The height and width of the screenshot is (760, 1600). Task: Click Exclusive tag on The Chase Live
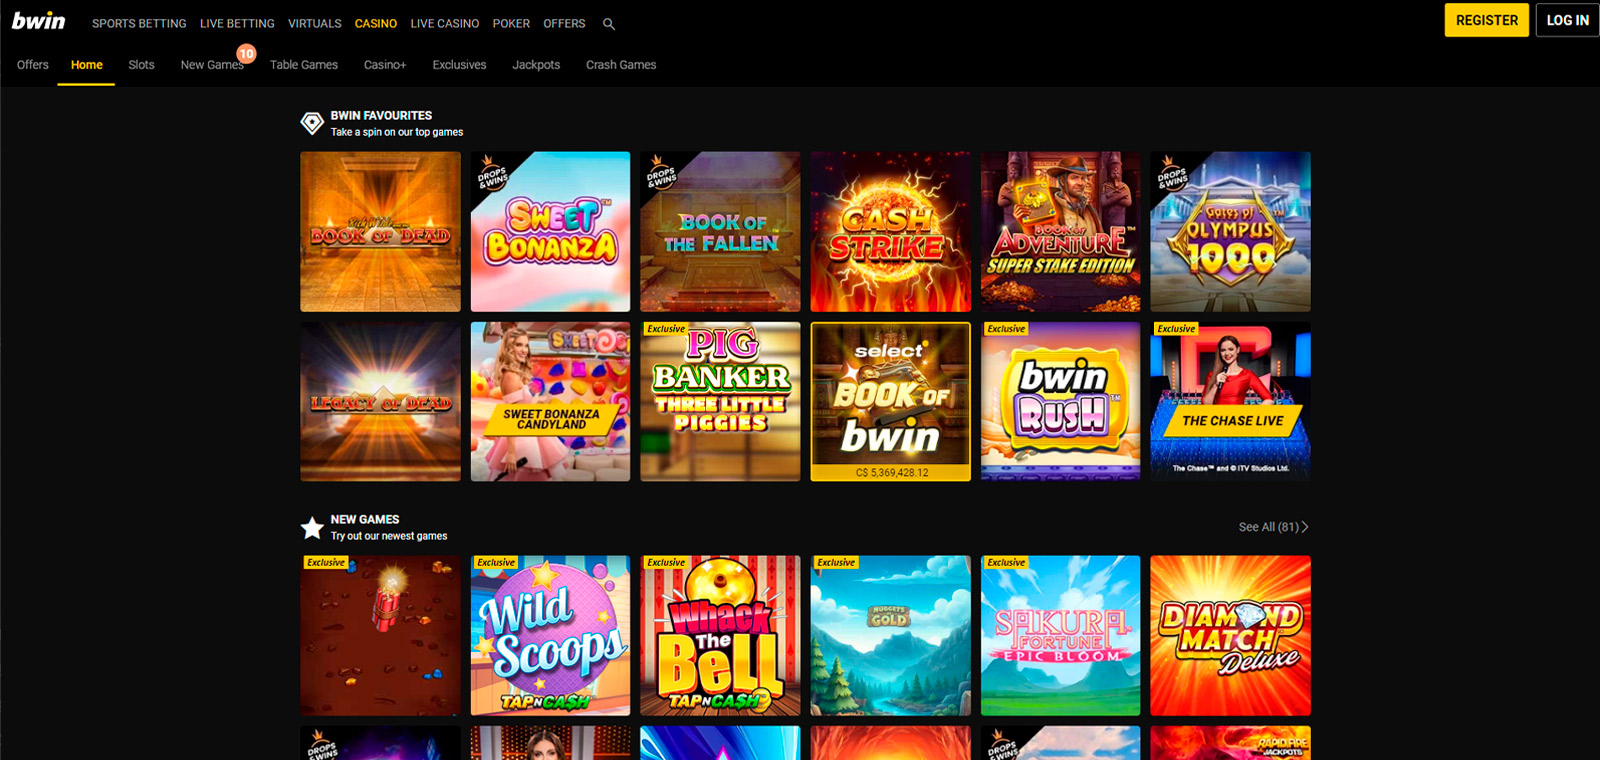1176,329
